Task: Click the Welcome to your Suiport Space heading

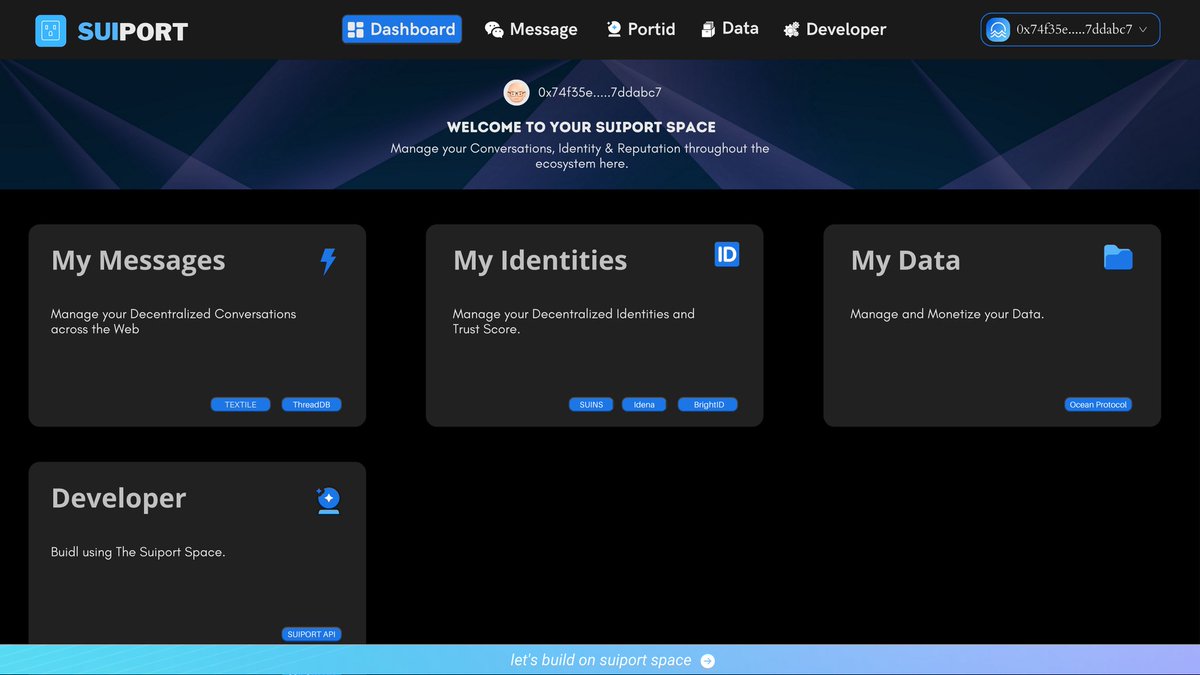Action: (581, 127)
